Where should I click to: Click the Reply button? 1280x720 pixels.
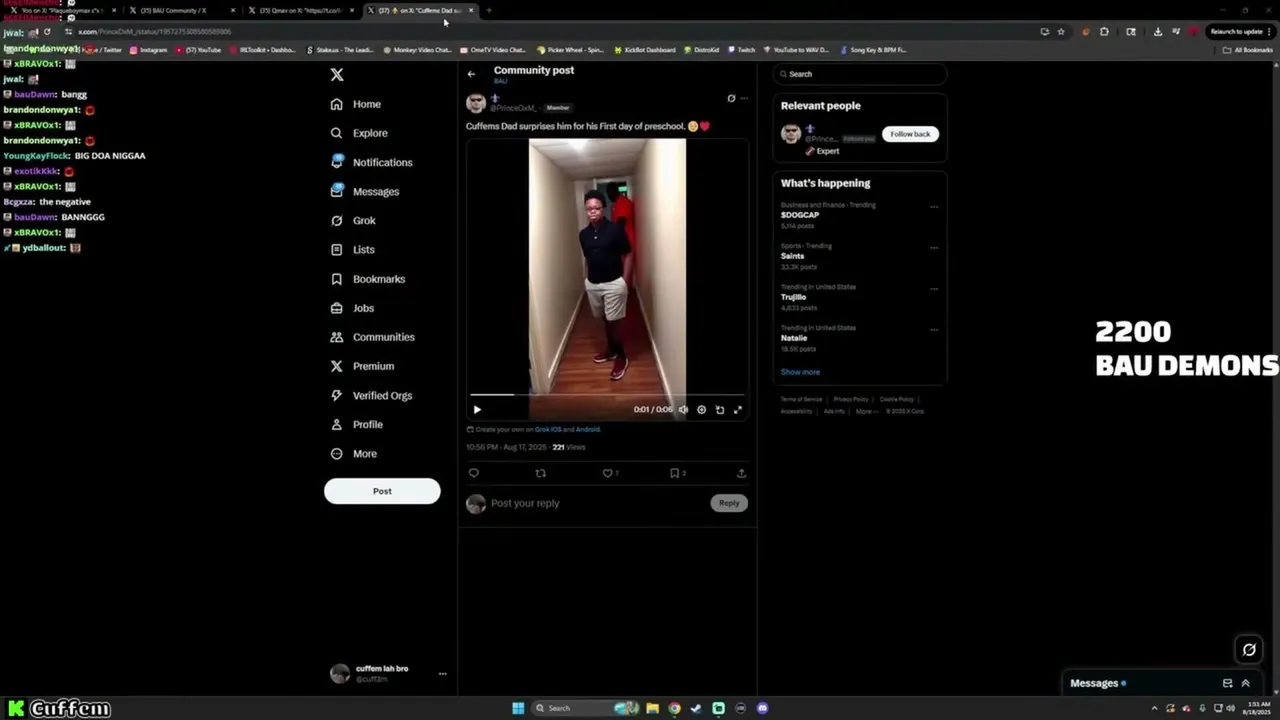(x=729, y=503)
